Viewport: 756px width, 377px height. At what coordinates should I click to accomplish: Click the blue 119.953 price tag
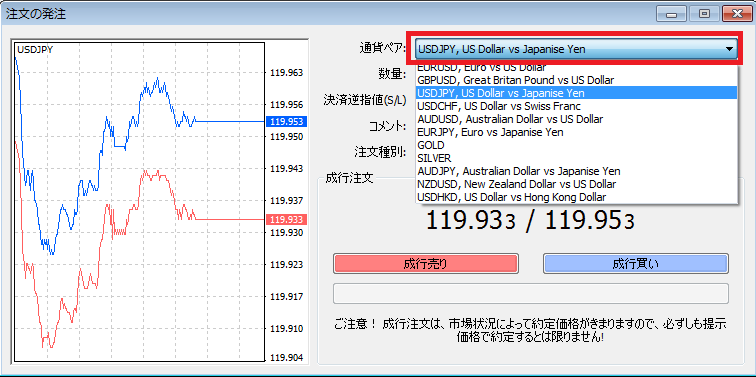(x=280, y=121)
